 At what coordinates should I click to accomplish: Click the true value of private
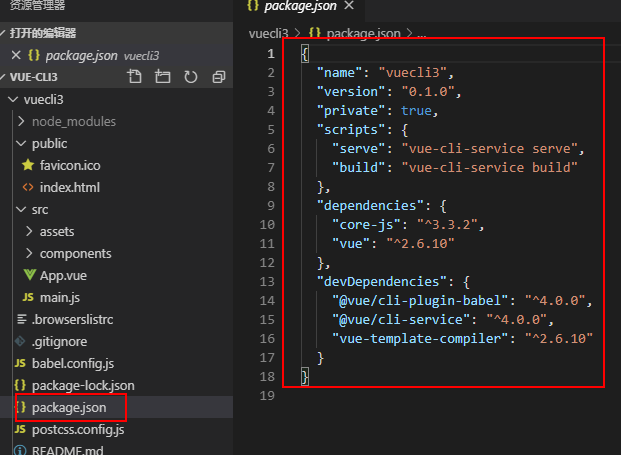[416, 110]
